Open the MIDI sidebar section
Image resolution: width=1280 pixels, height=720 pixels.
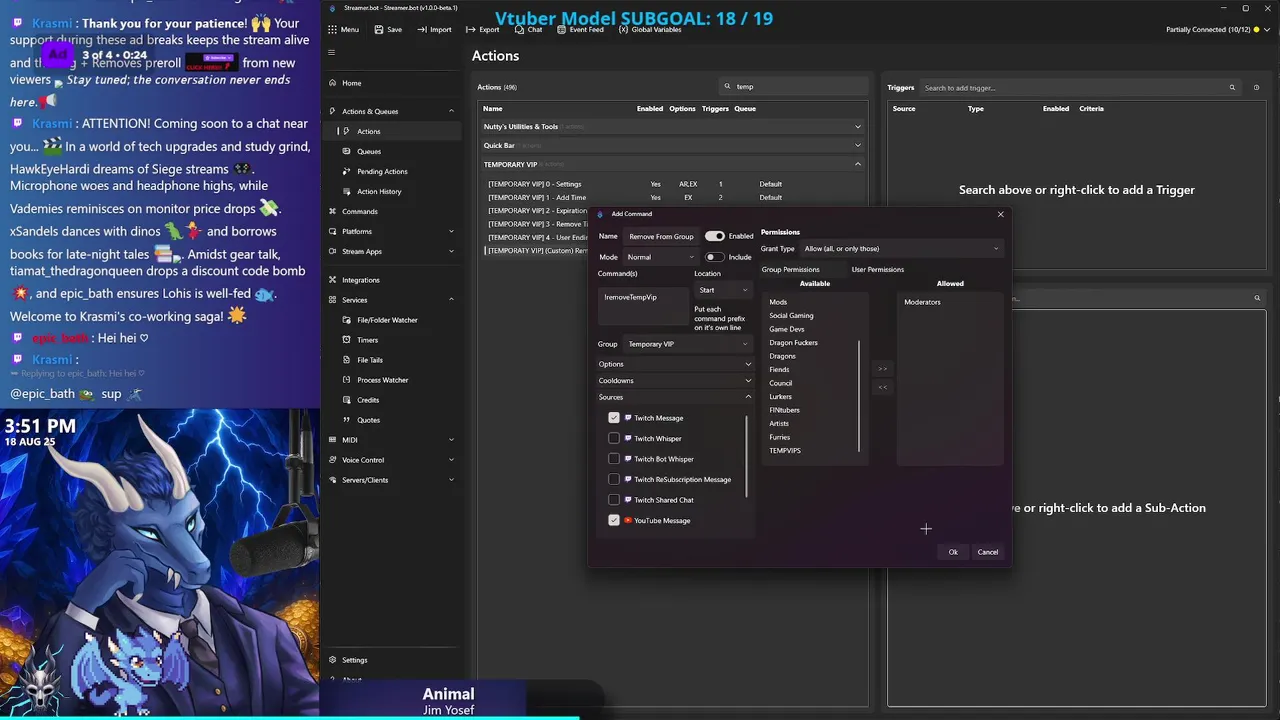pos(392,440)
